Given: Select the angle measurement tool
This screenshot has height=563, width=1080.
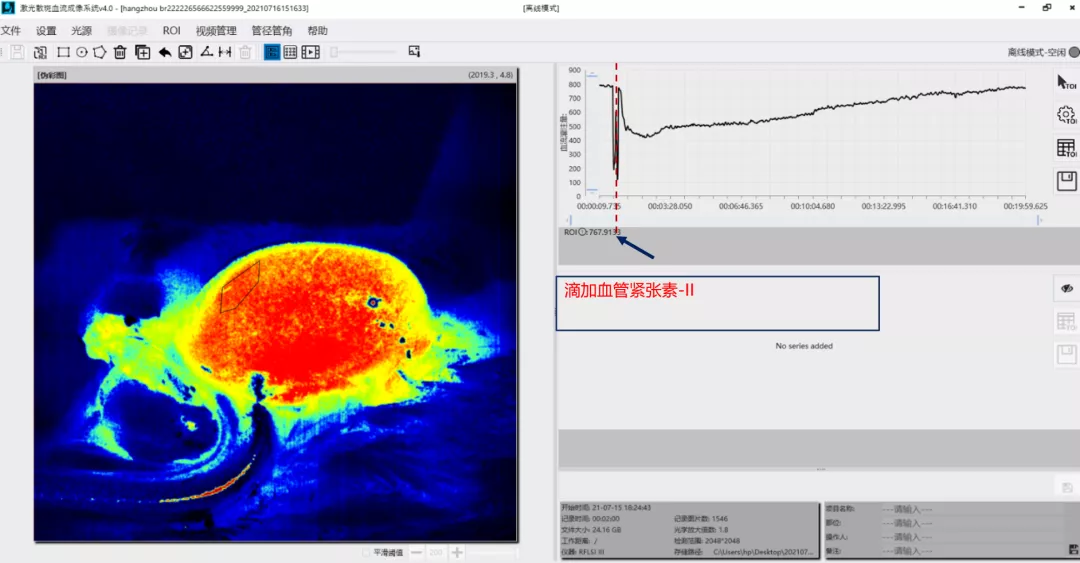Looking at the screenshot, I should tap(206, 52).
